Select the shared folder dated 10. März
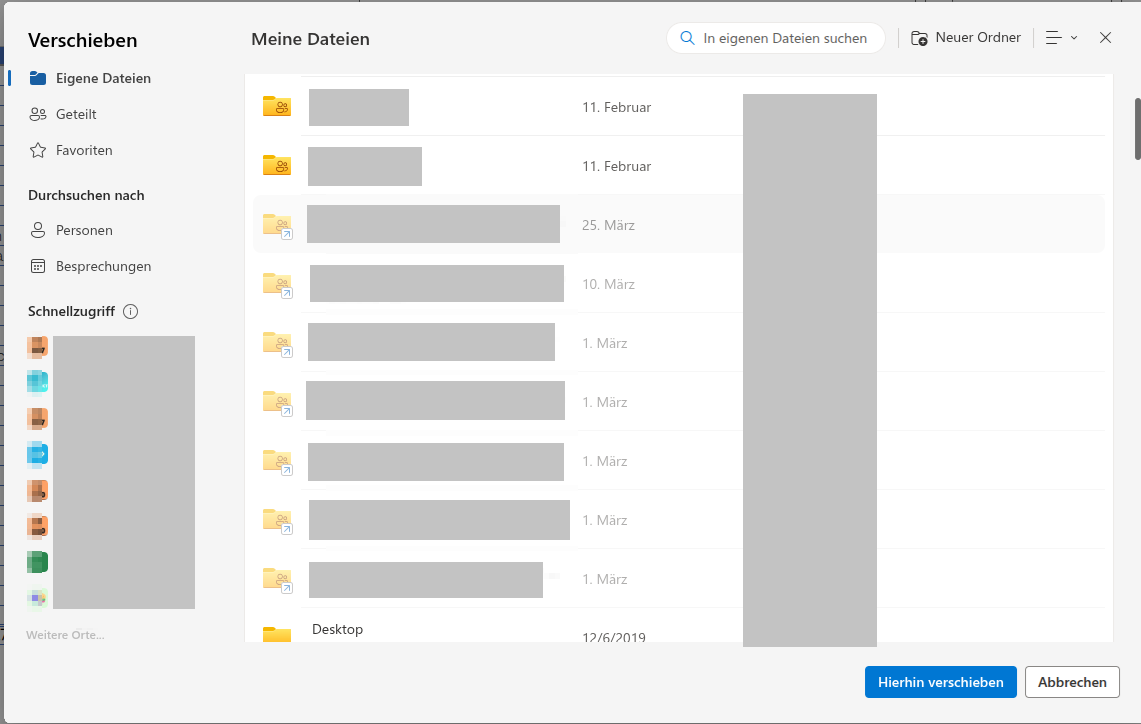The height and width of the screenshot is (724, 1141). tap(679, 284)
